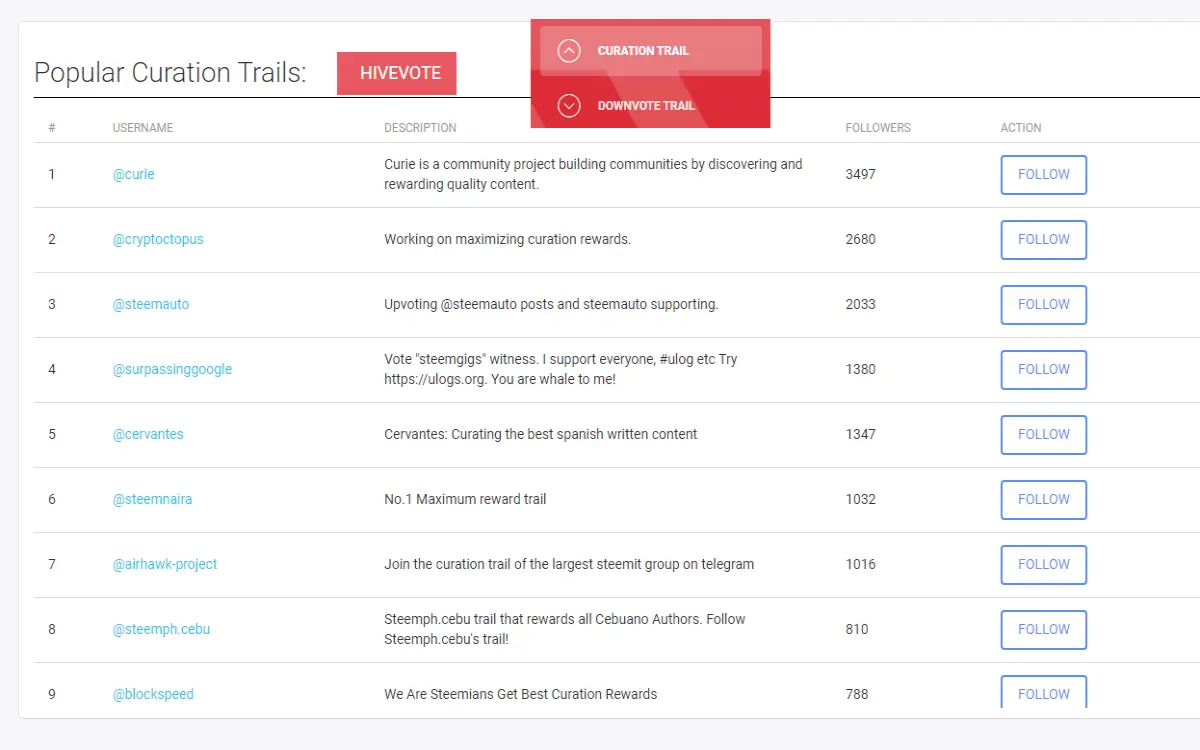This screenshot has height=750, width=1200.
Task: Click 'We Are Steemians' description
Action: 521,694
